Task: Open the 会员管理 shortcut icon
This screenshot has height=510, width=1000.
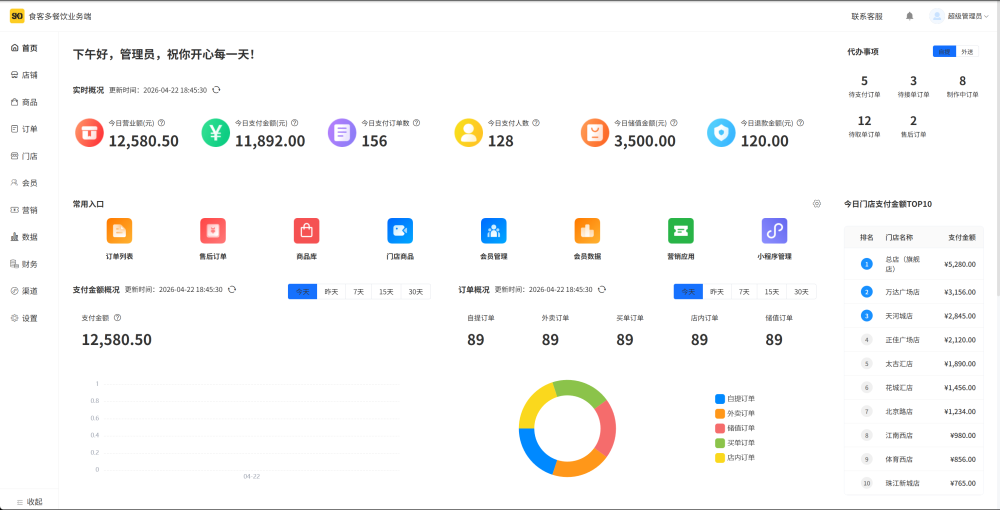Action: [494, 231]
